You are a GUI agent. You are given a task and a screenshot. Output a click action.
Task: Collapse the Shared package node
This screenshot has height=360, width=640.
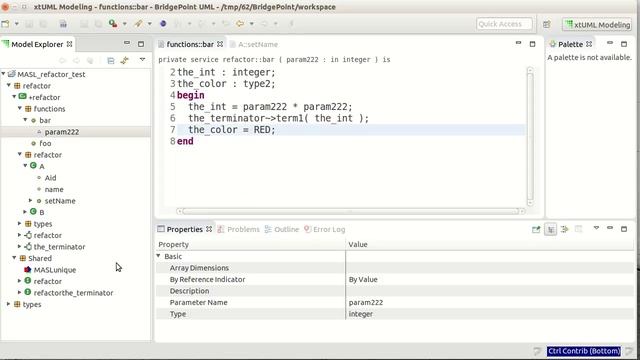[x=14, y=258]
